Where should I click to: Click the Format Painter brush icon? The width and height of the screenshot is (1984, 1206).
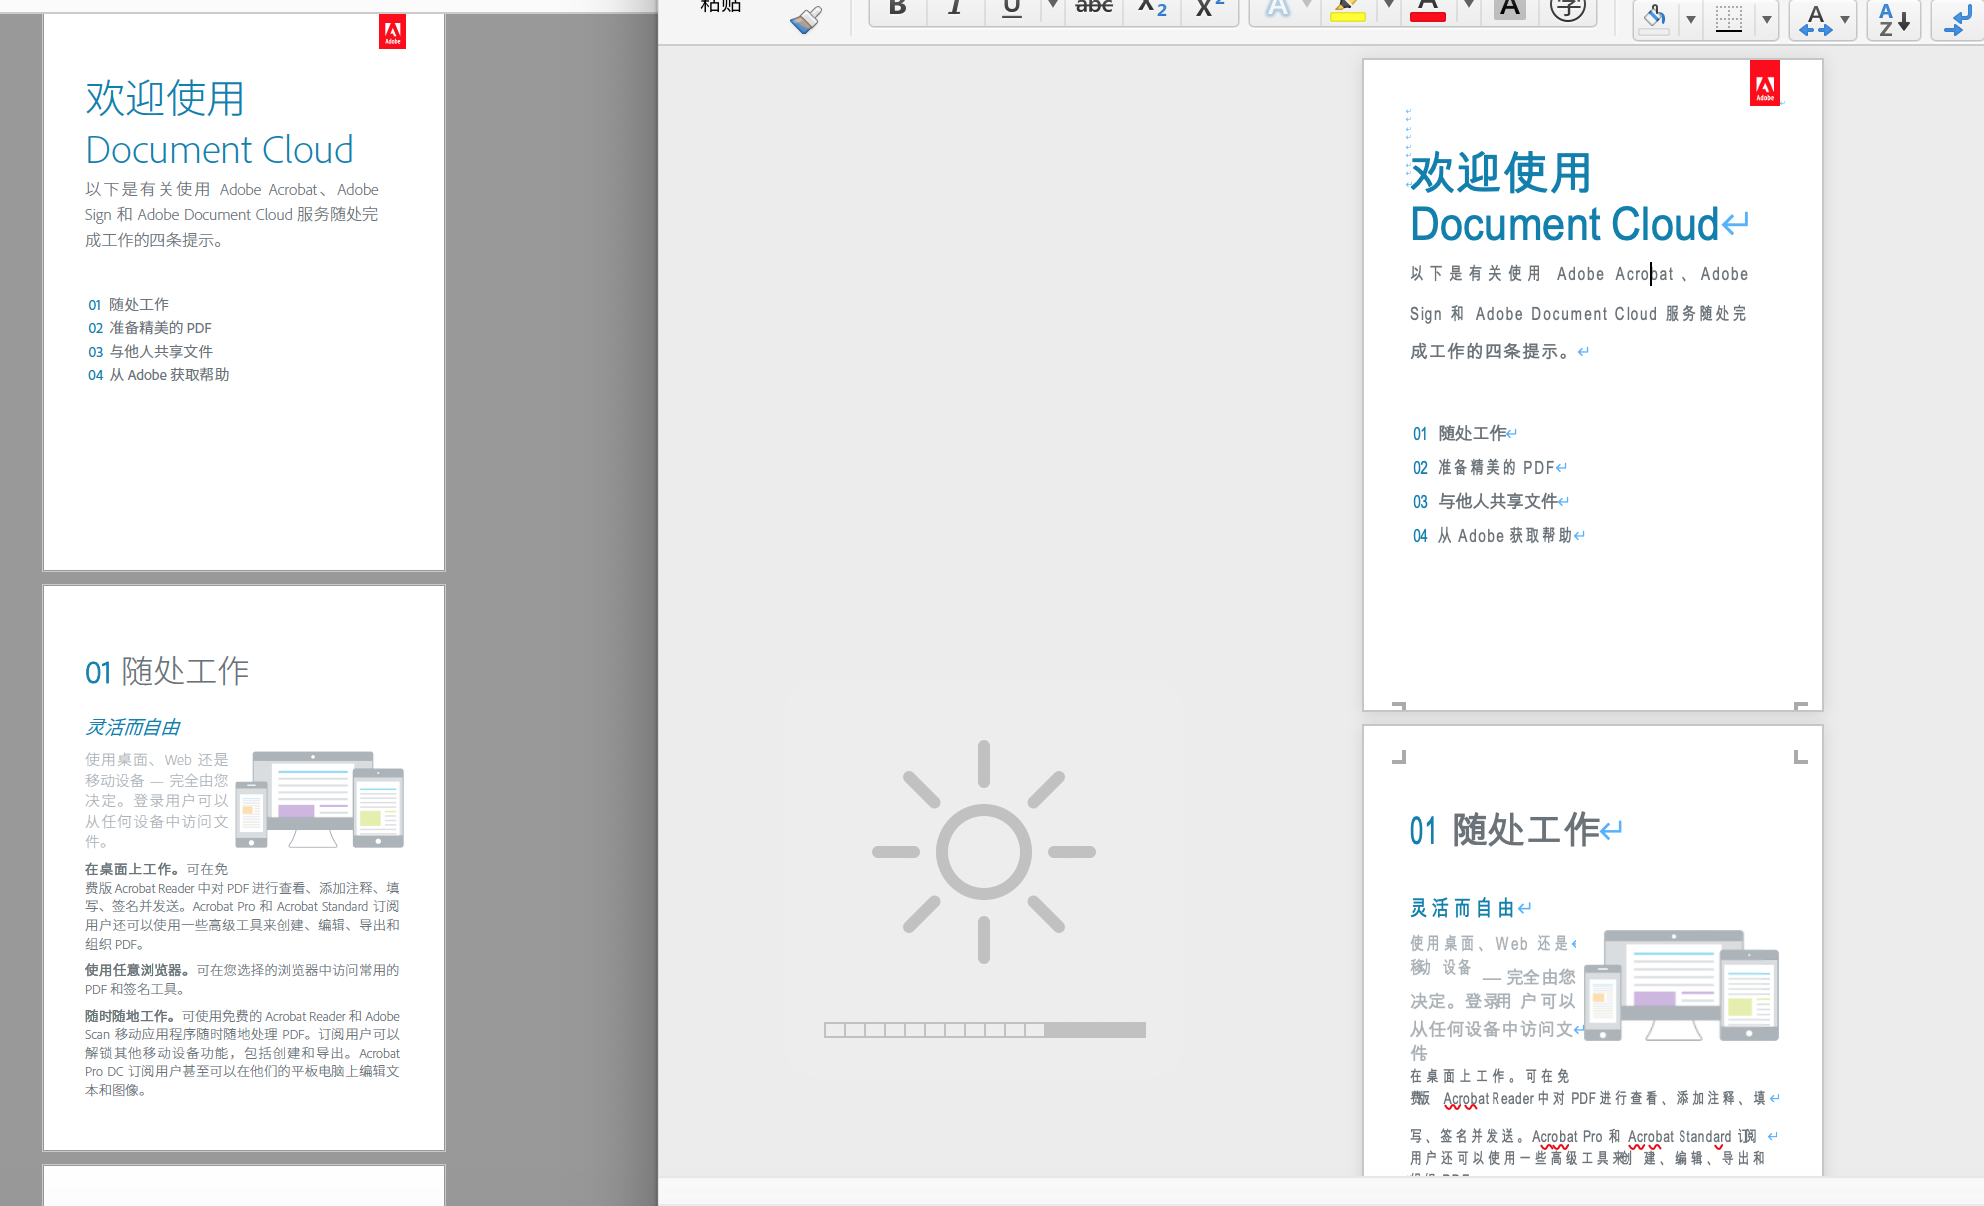806,18
